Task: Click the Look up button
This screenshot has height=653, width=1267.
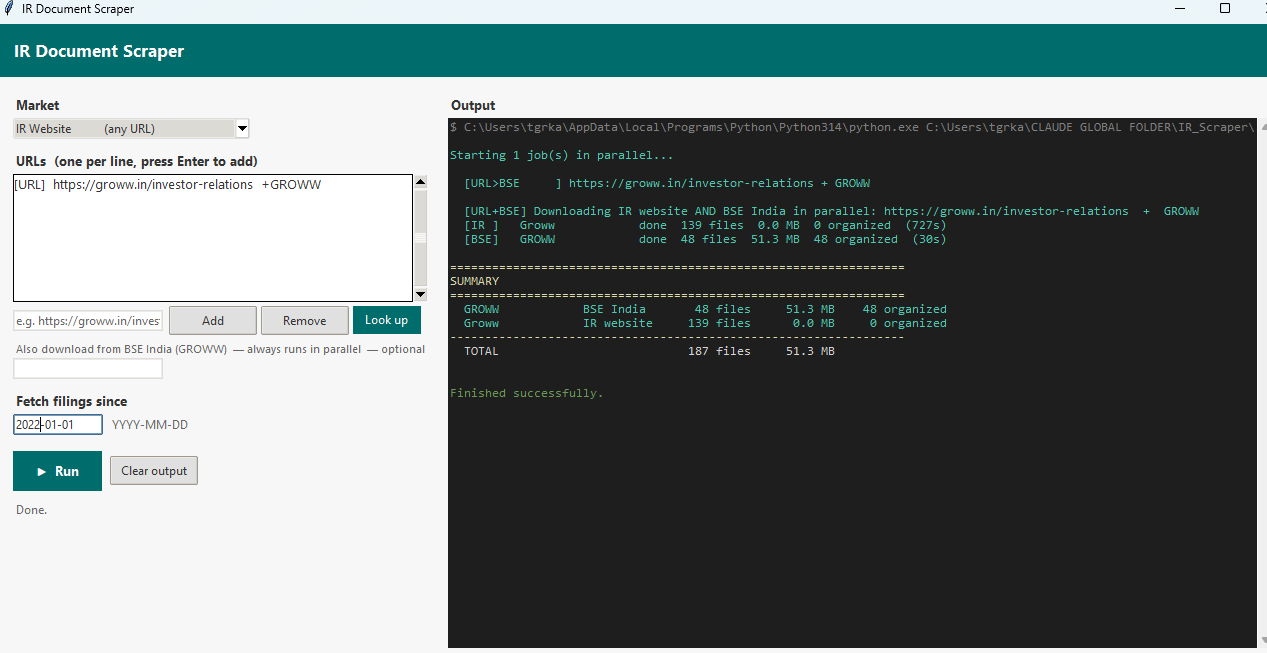Action: tap(386, 320)
